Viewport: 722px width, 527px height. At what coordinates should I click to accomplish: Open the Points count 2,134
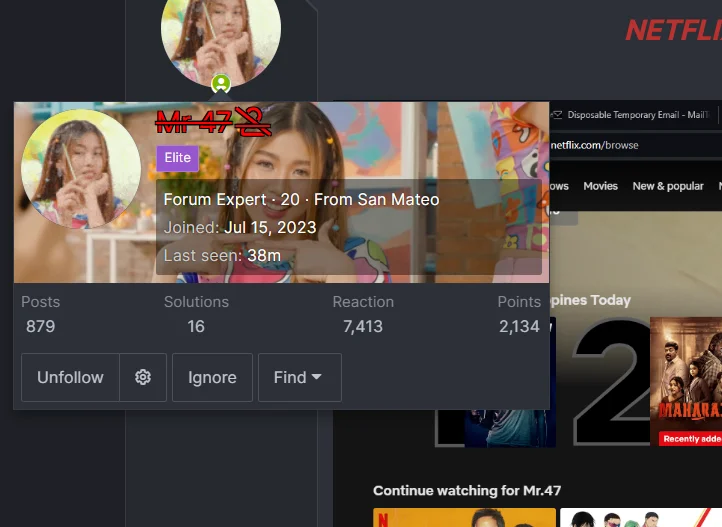click(519, 326)
